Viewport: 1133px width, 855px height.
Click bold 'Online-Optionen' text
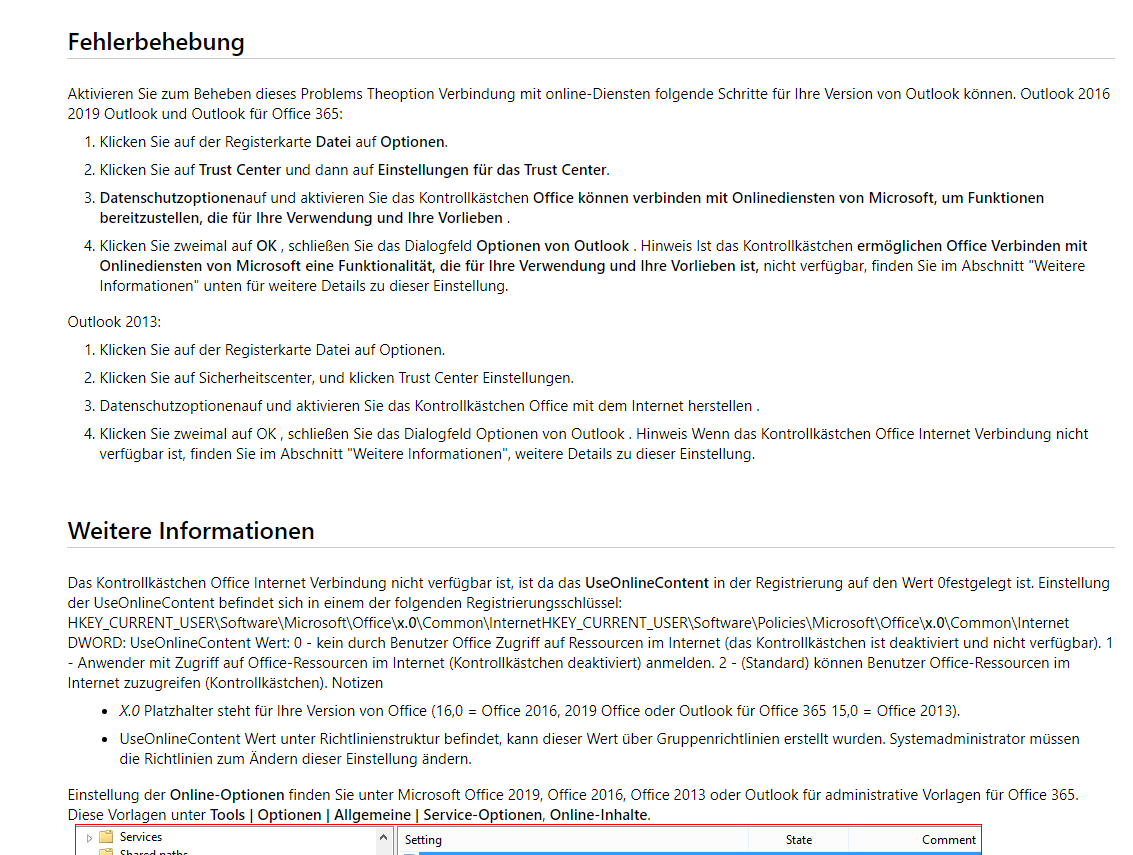pyautogui.click(x=227, y=795)
